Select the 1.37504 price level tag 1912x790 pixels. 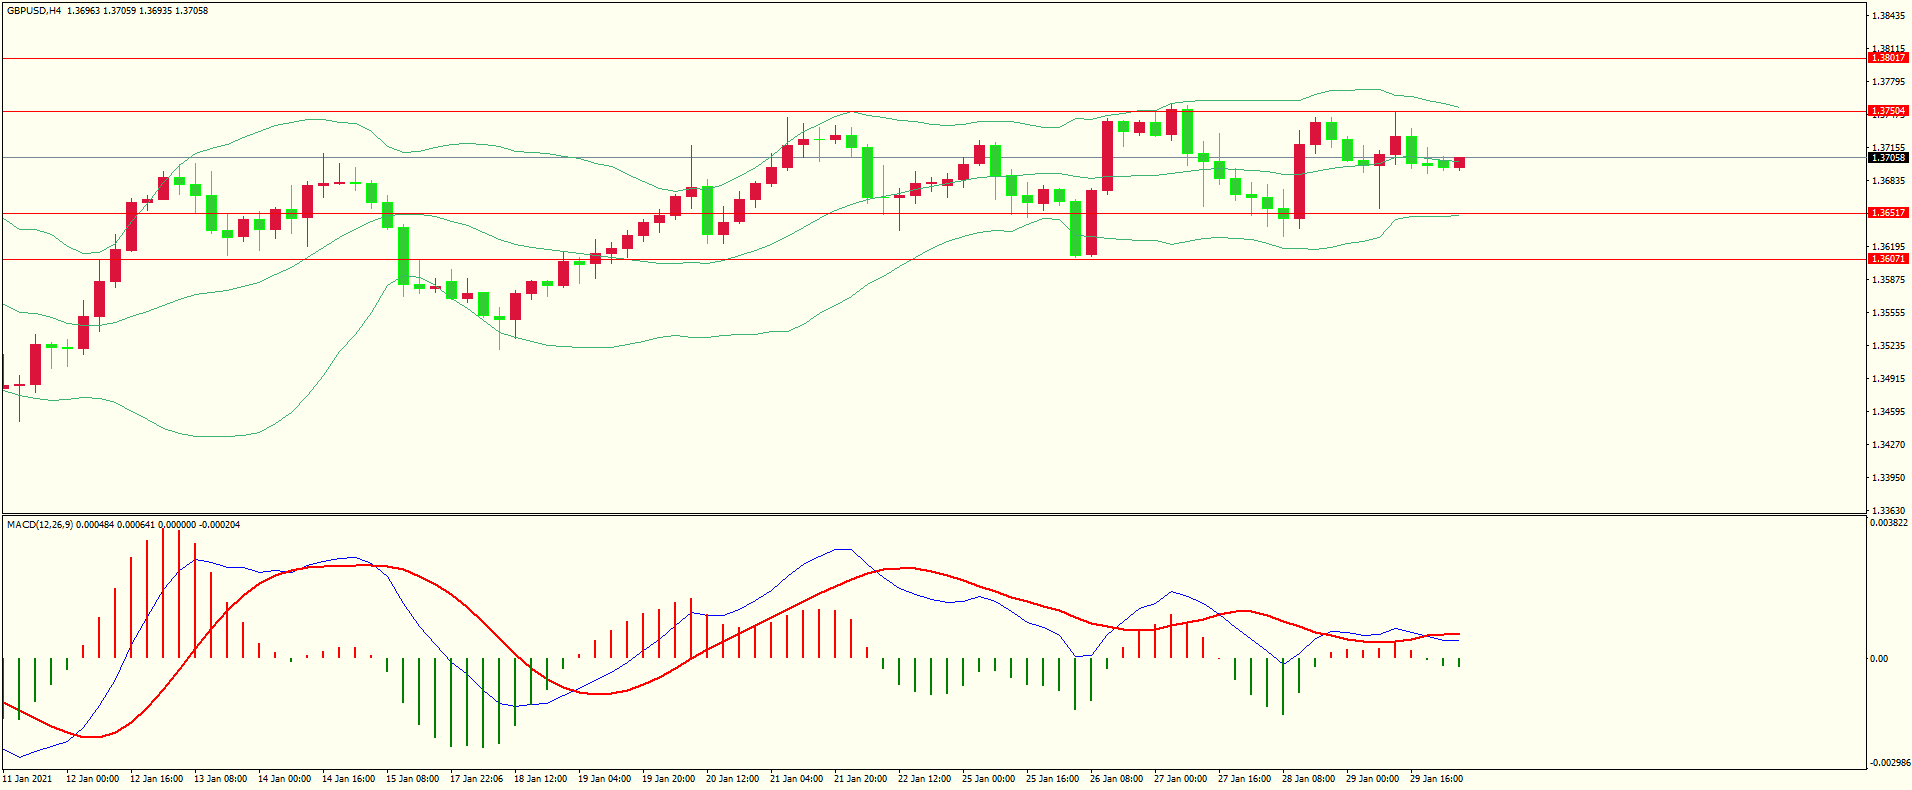(x=1888, y=111)
